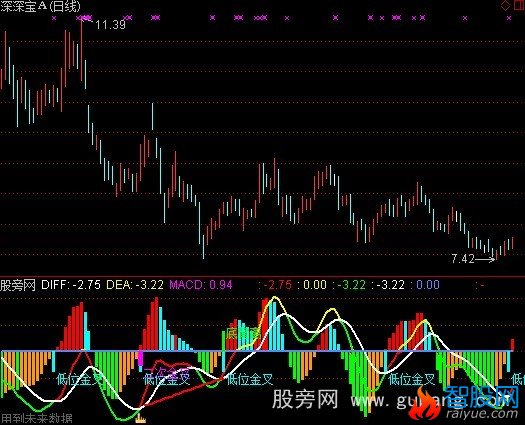Click the white 0.00 value after the red -2.75

tap(315, 285)
